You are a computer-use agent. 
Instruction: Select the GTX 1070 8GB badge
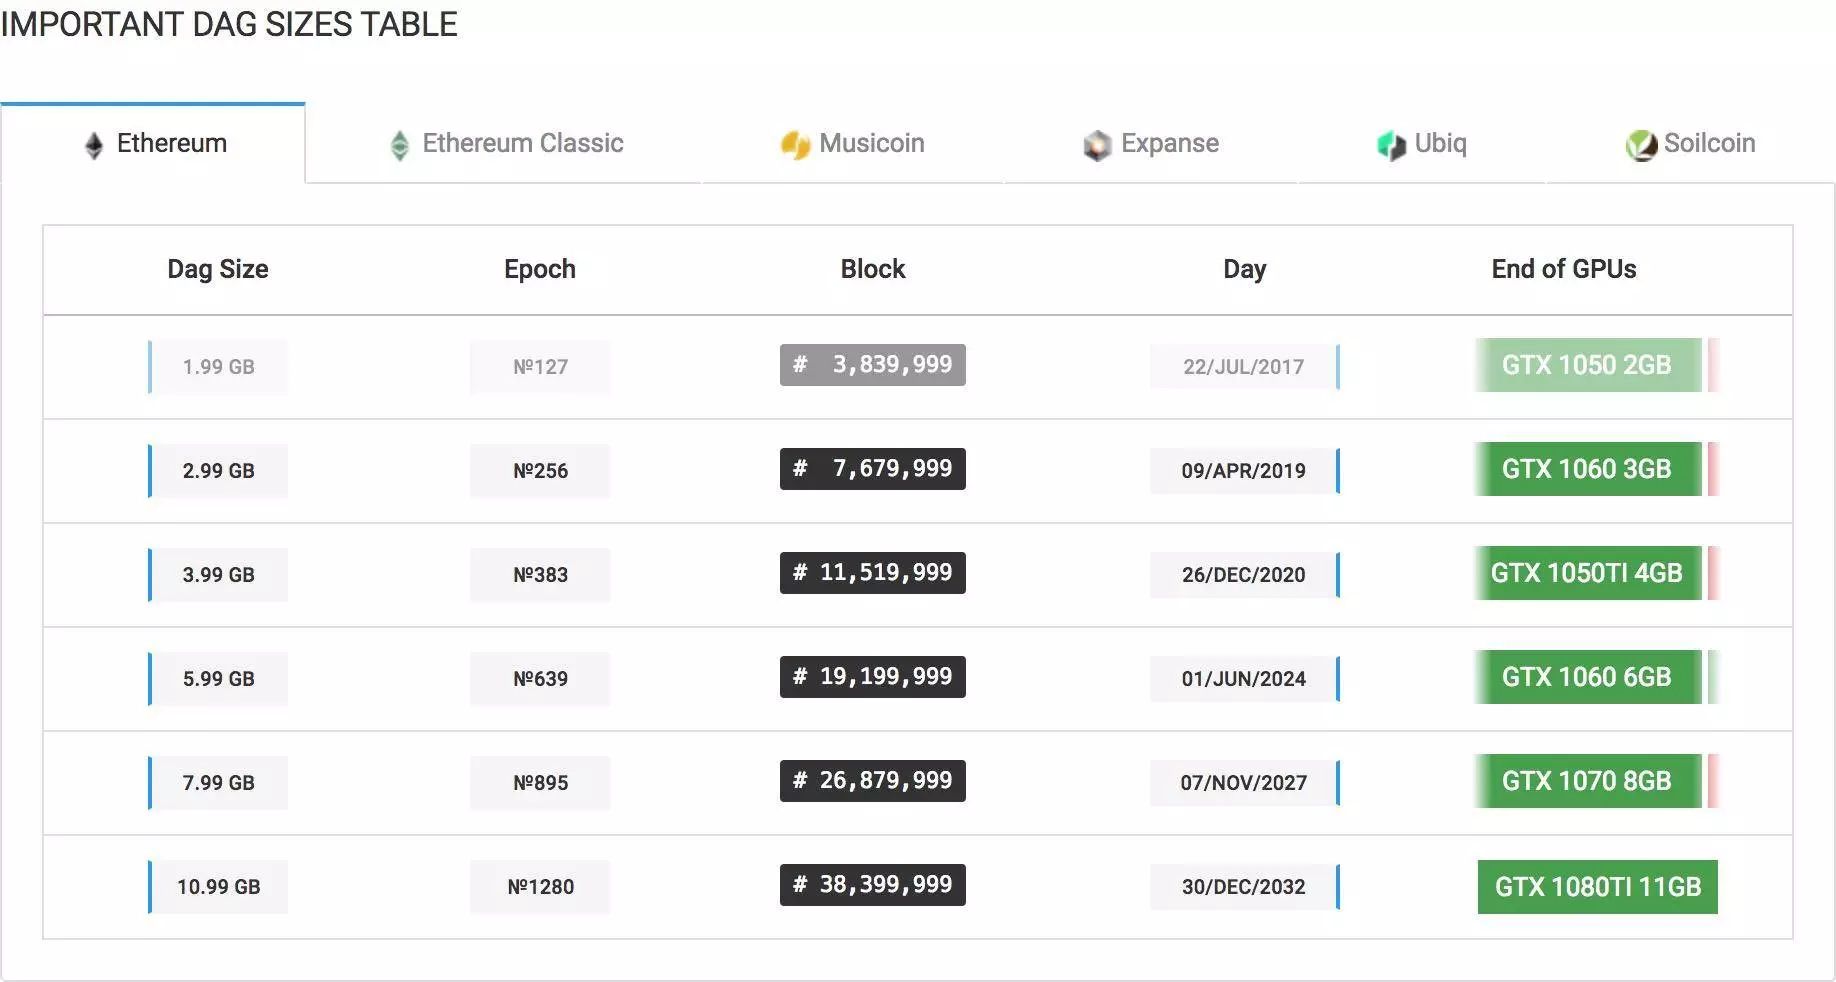pyautogui.click(x=1587, y=781)
